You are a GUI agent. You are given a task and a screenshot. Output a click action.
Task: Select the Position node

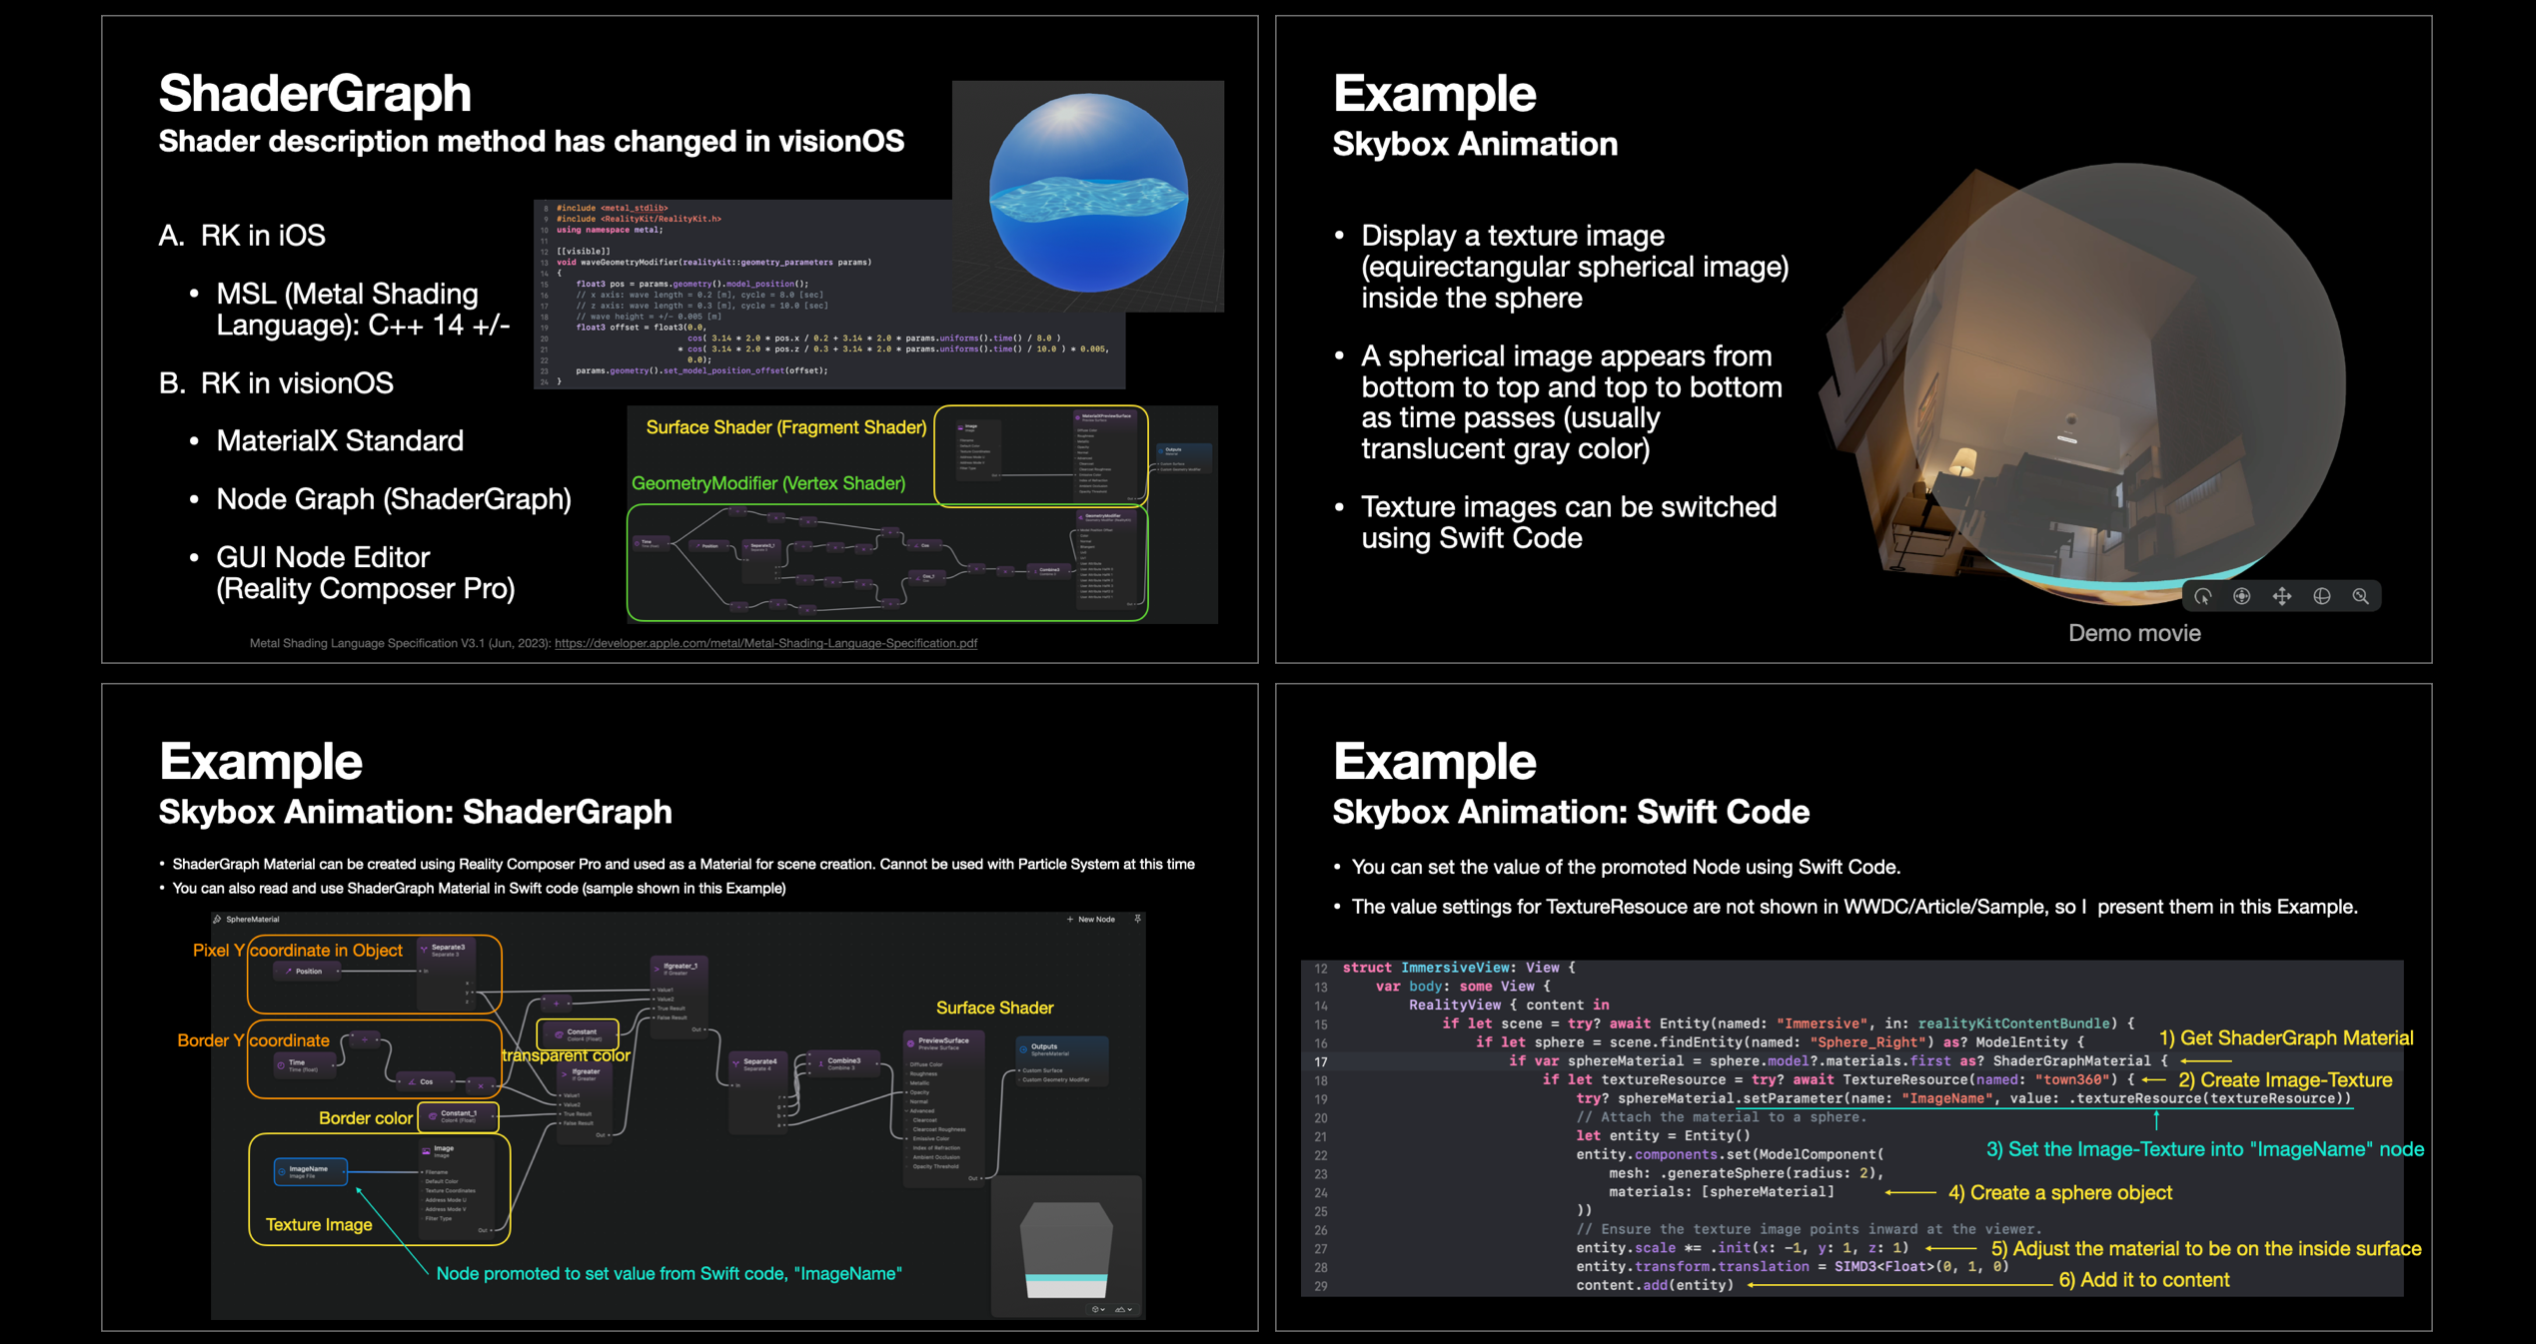305,971
